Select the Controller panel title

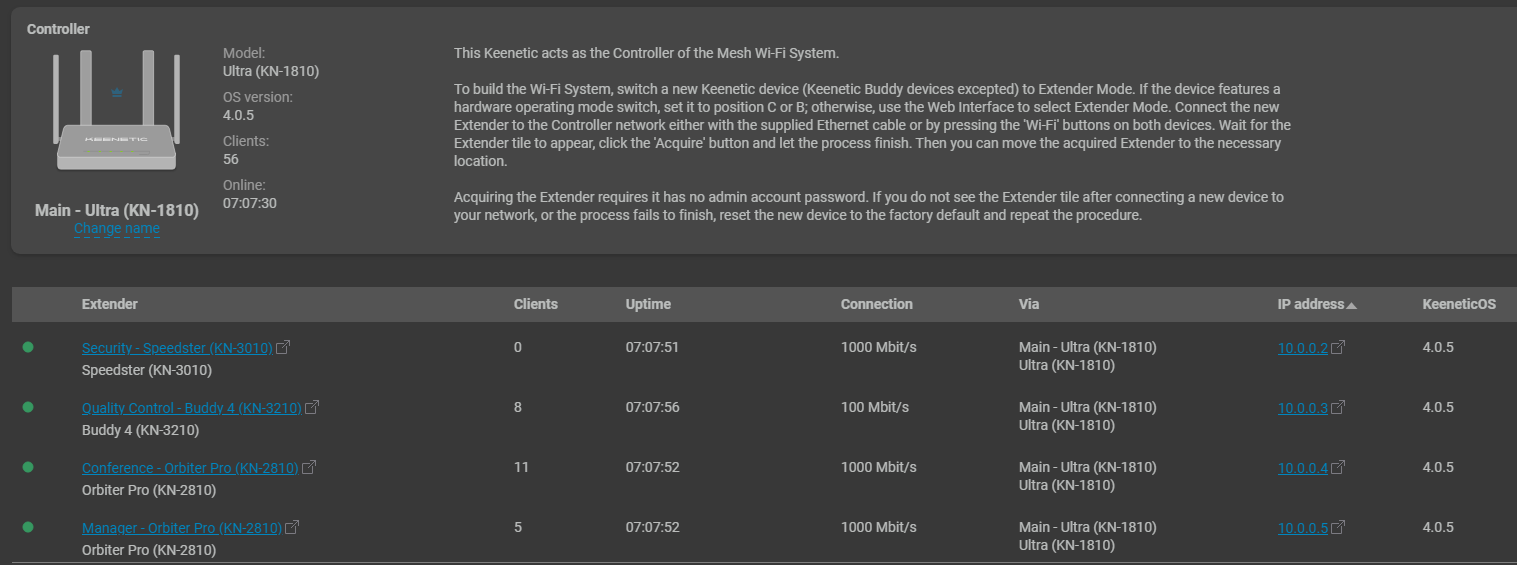pyautogui.click(x=58, y=29)
